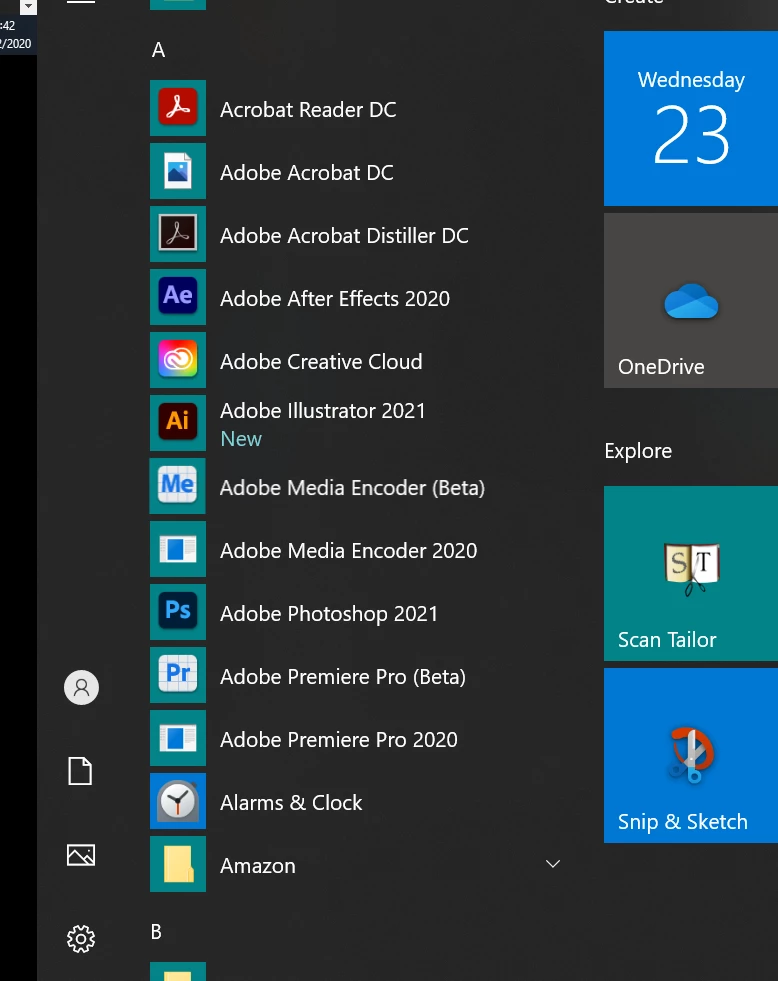
Task: Click the Premiere Pro (Beta) Pr icon
Action: [178, 675]
